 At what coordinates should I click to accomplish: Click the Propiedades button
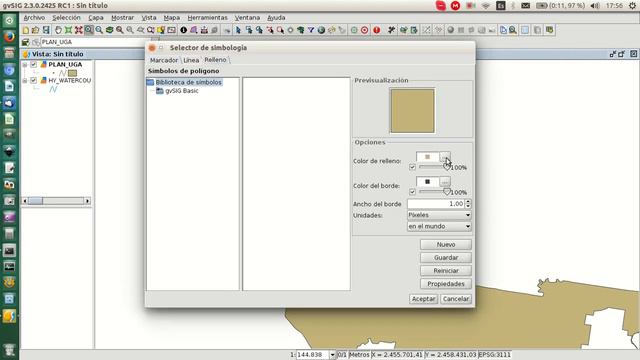point(446,284)
